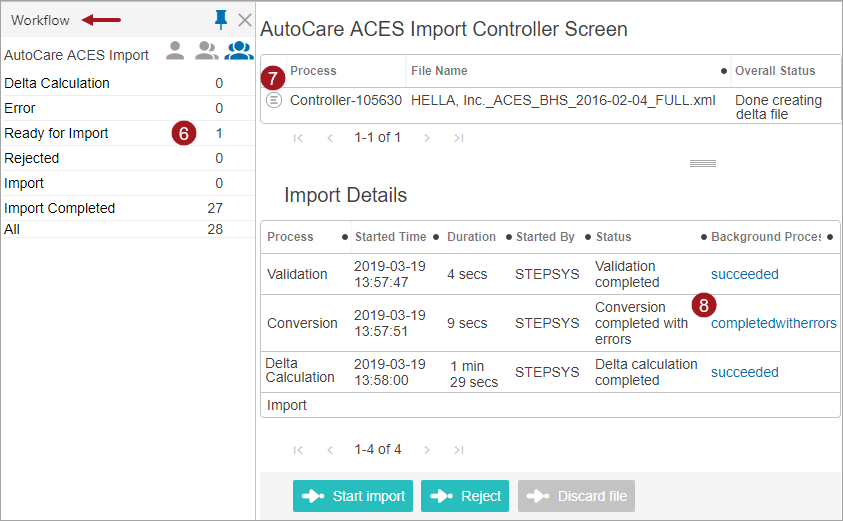Sort Import Details by Started Time column
The width and height of the screenshot is (843, 521).
390,237
